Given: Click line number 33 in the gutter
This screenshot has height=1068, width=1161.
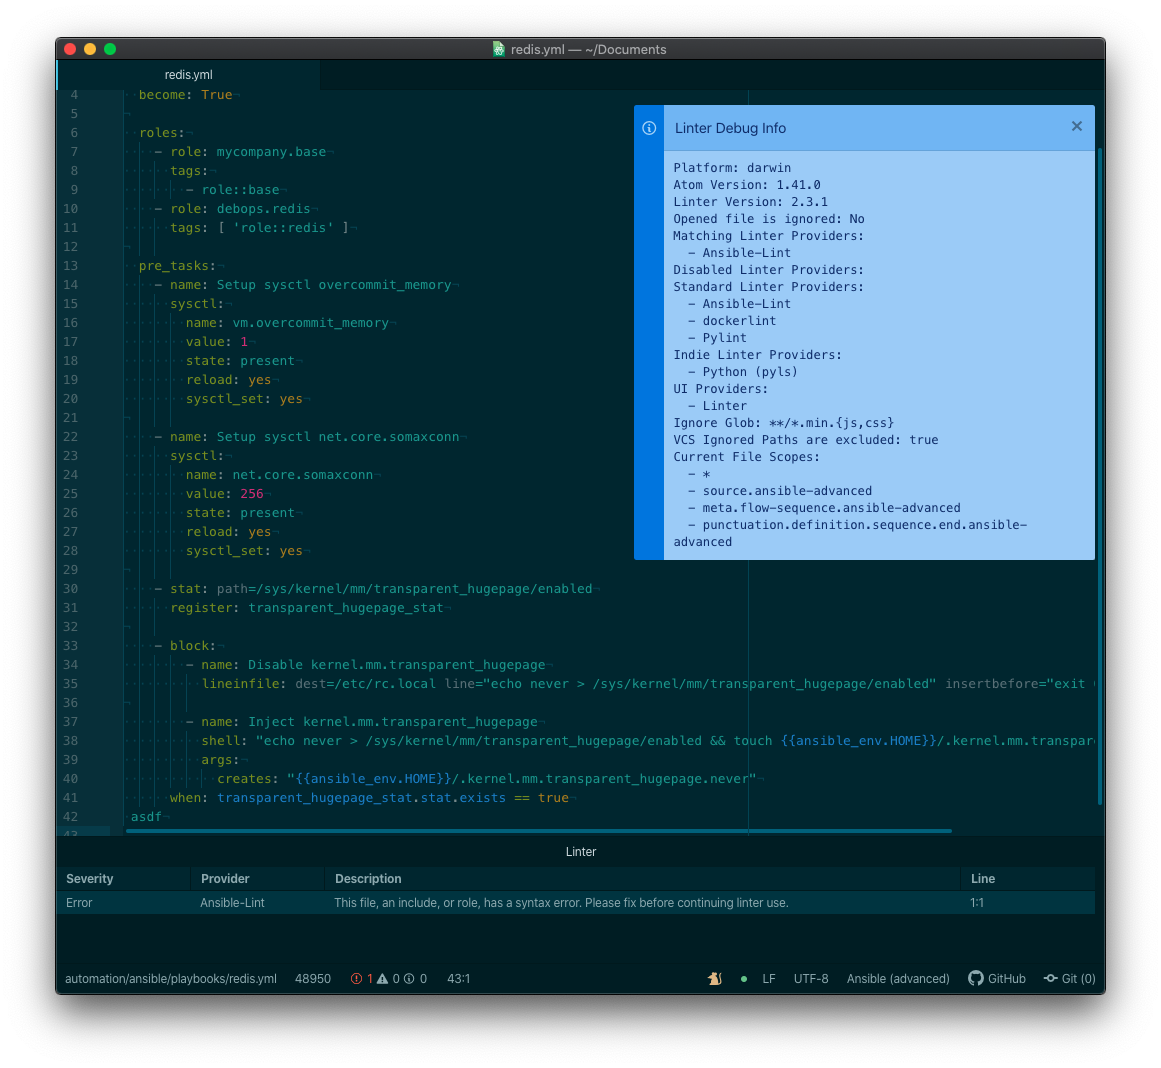Looking at the screenshot, I should (x=70, y=645).
